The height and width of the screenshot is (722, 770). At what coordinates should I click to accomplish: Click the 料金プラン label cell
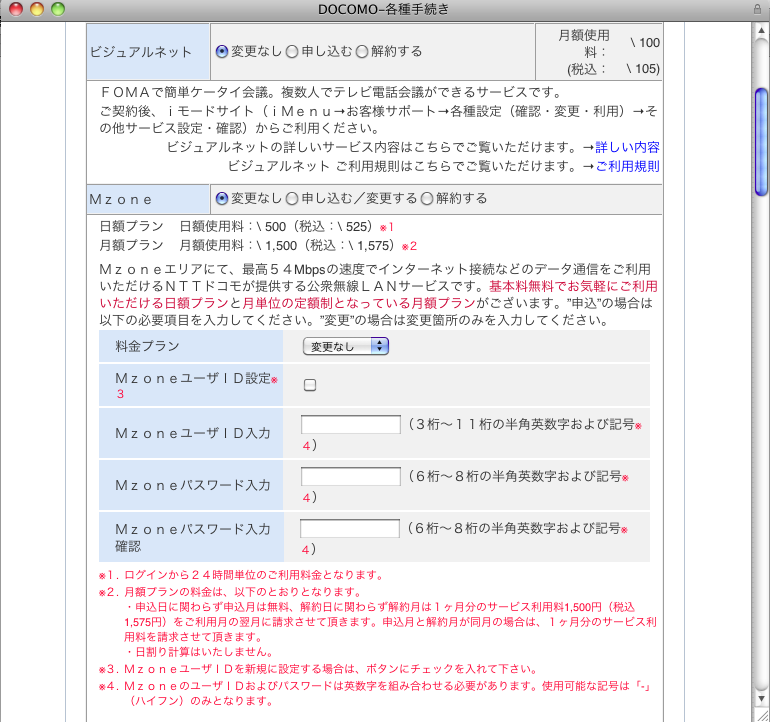[x=191, y=346]
